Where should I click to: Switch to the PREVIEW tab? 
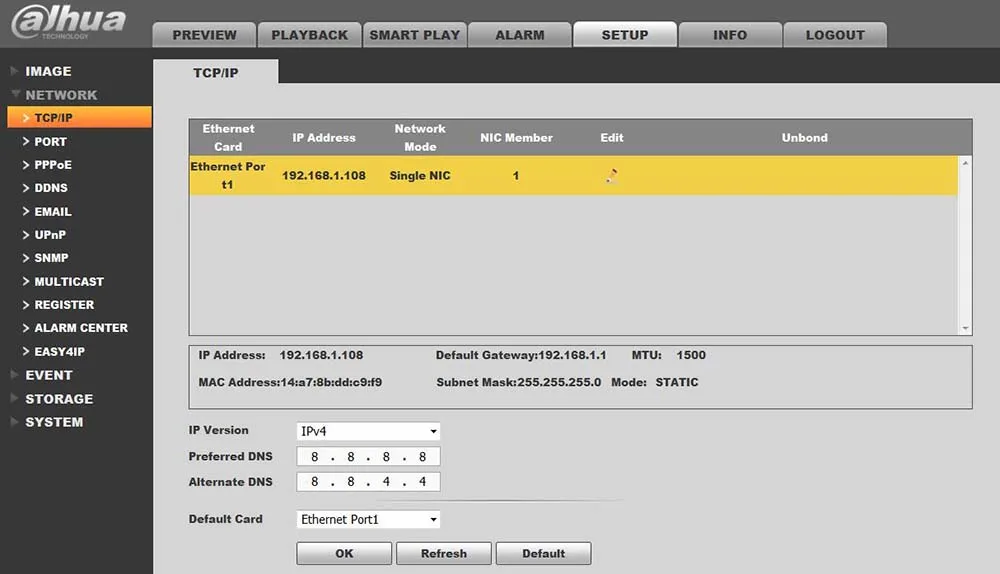204,35
